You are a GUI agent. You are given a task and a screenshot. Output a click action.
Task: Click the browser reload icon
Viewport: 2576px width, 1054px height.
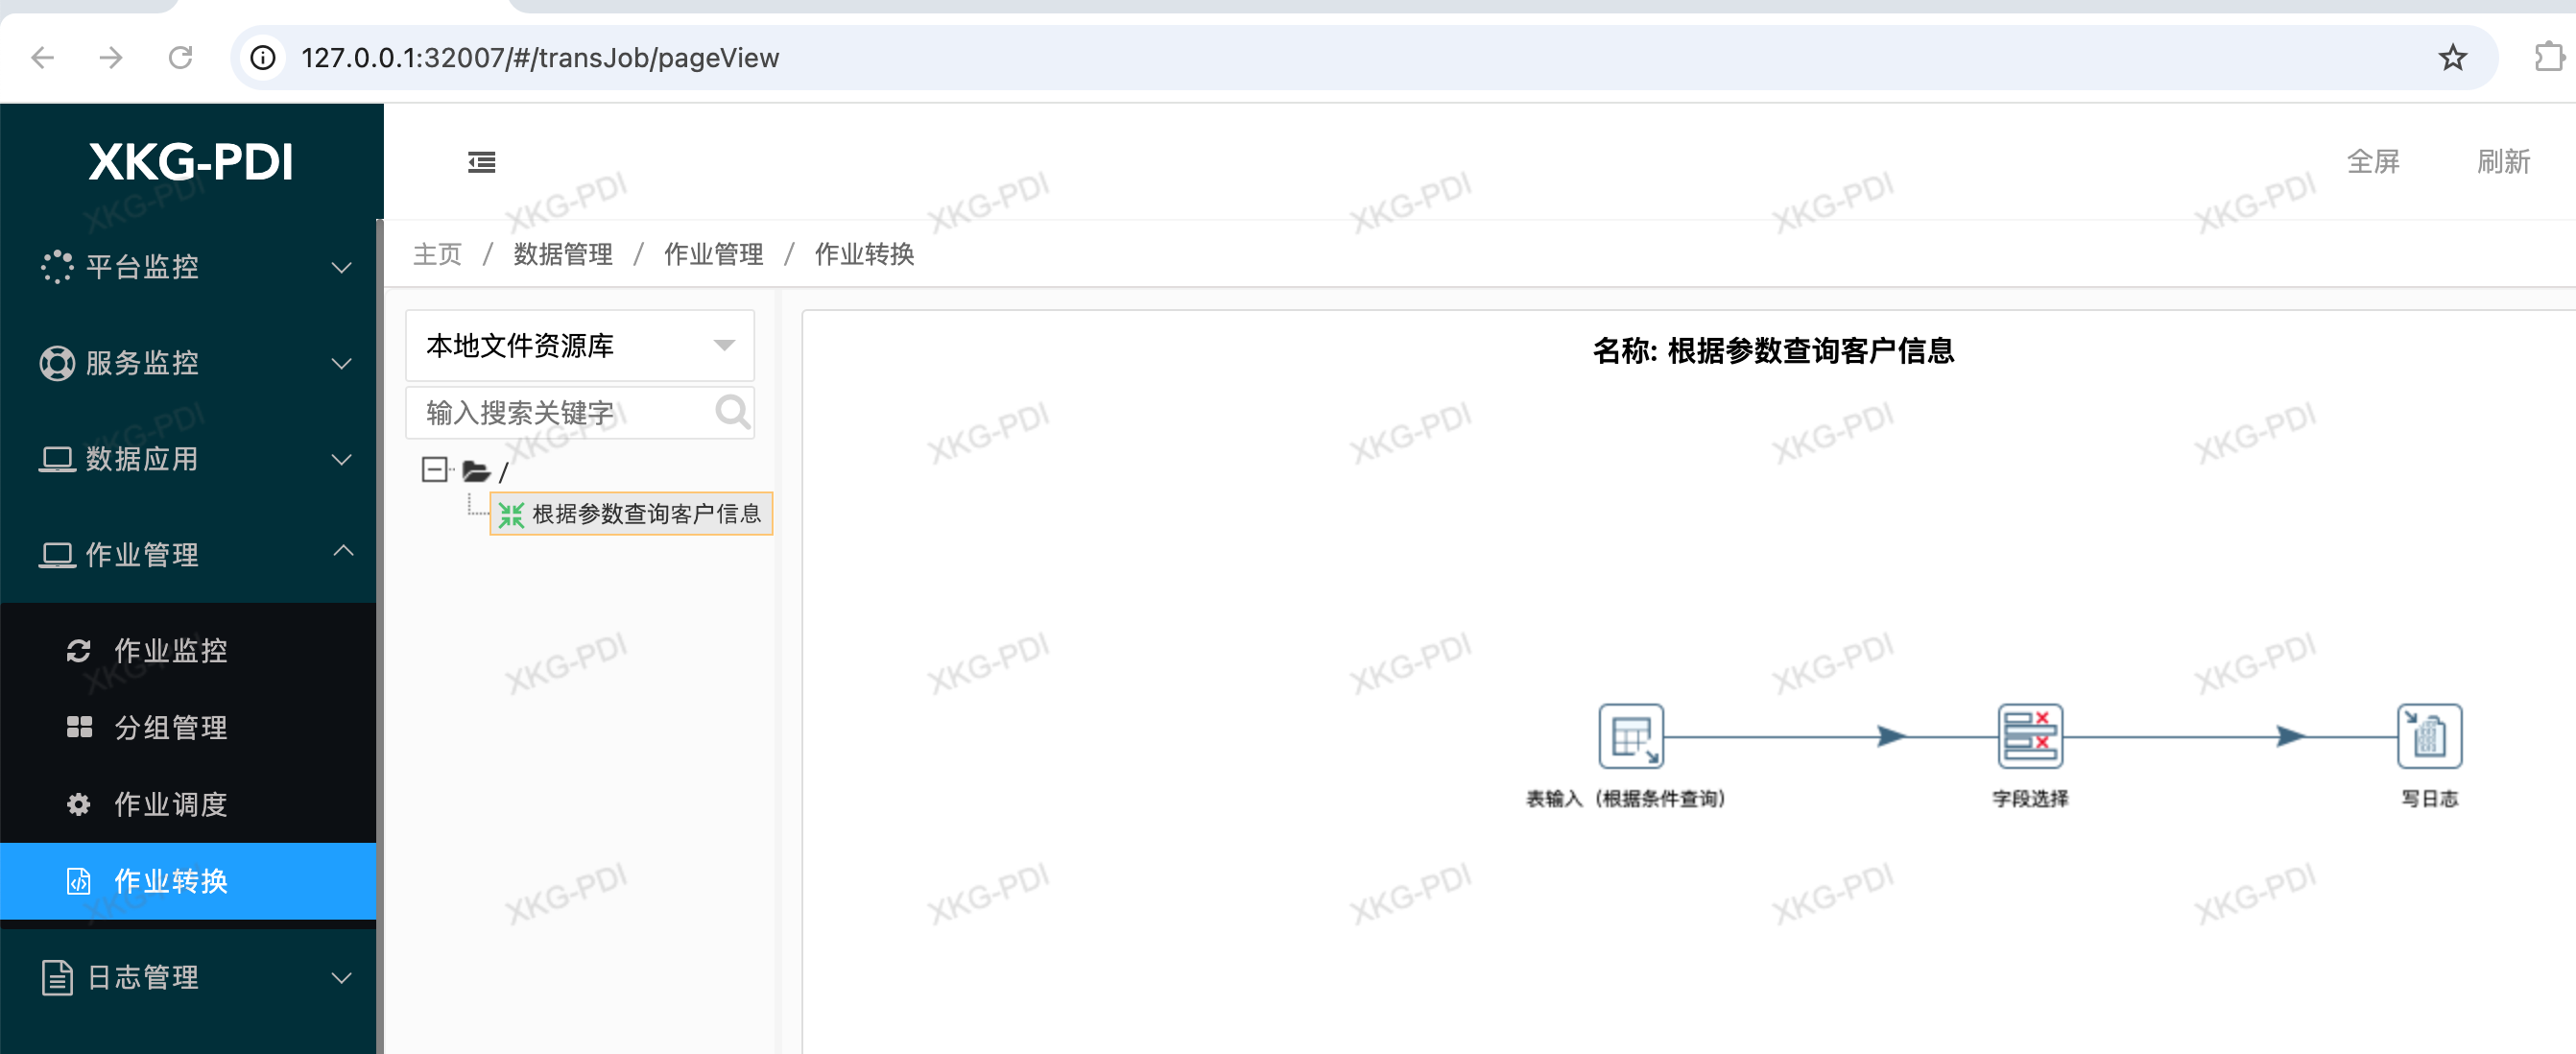180,58
